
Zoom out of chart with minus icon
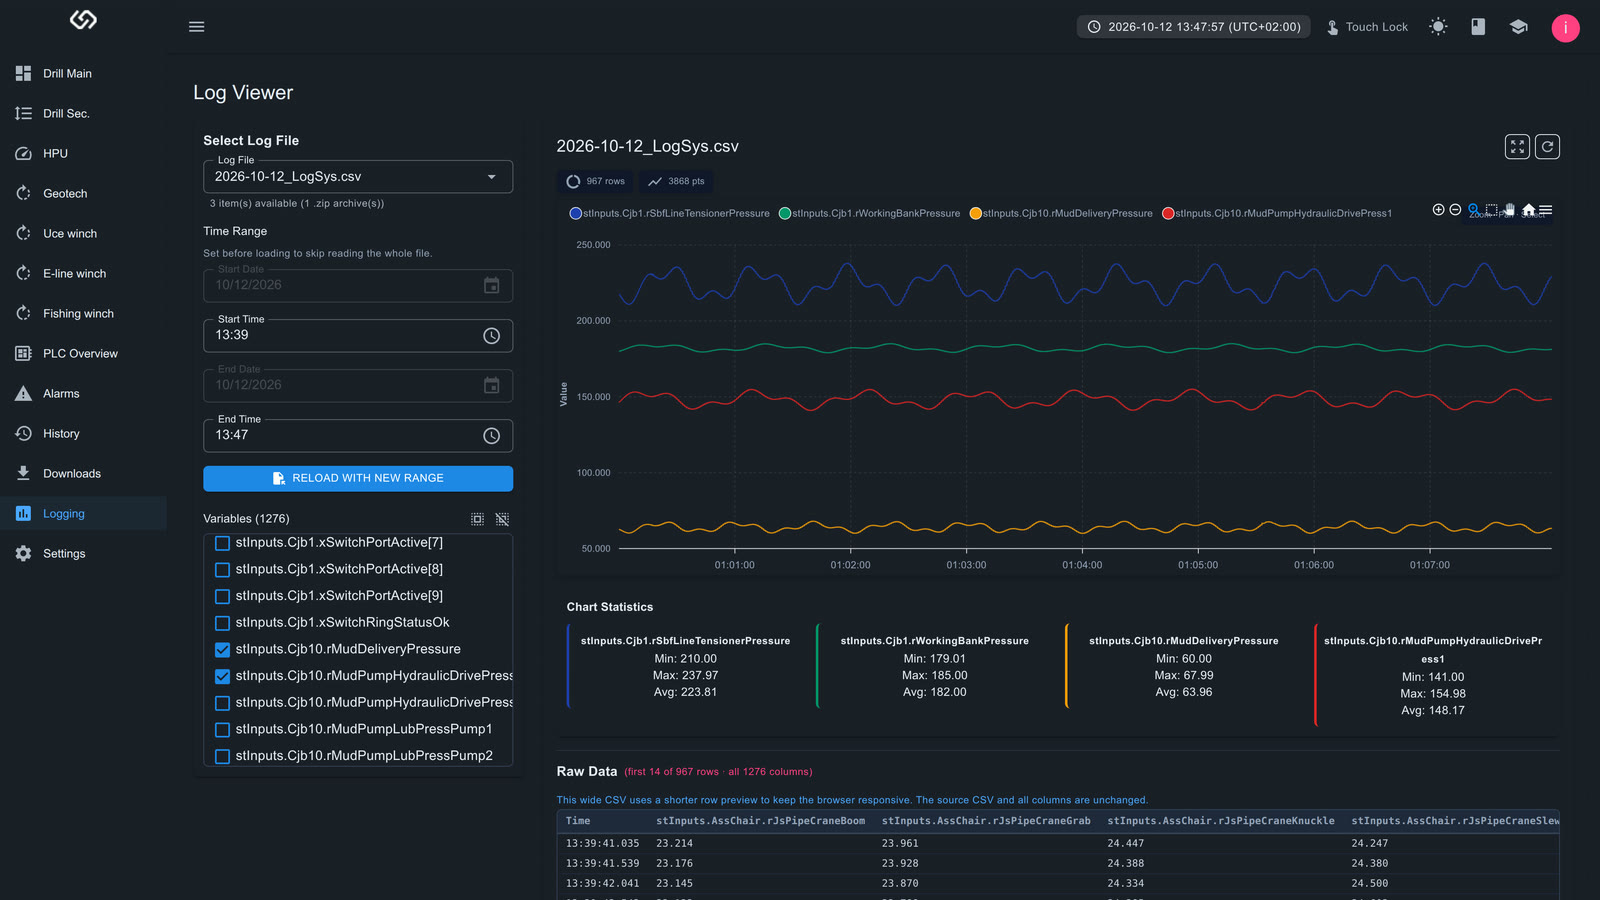pos(1455,210)
